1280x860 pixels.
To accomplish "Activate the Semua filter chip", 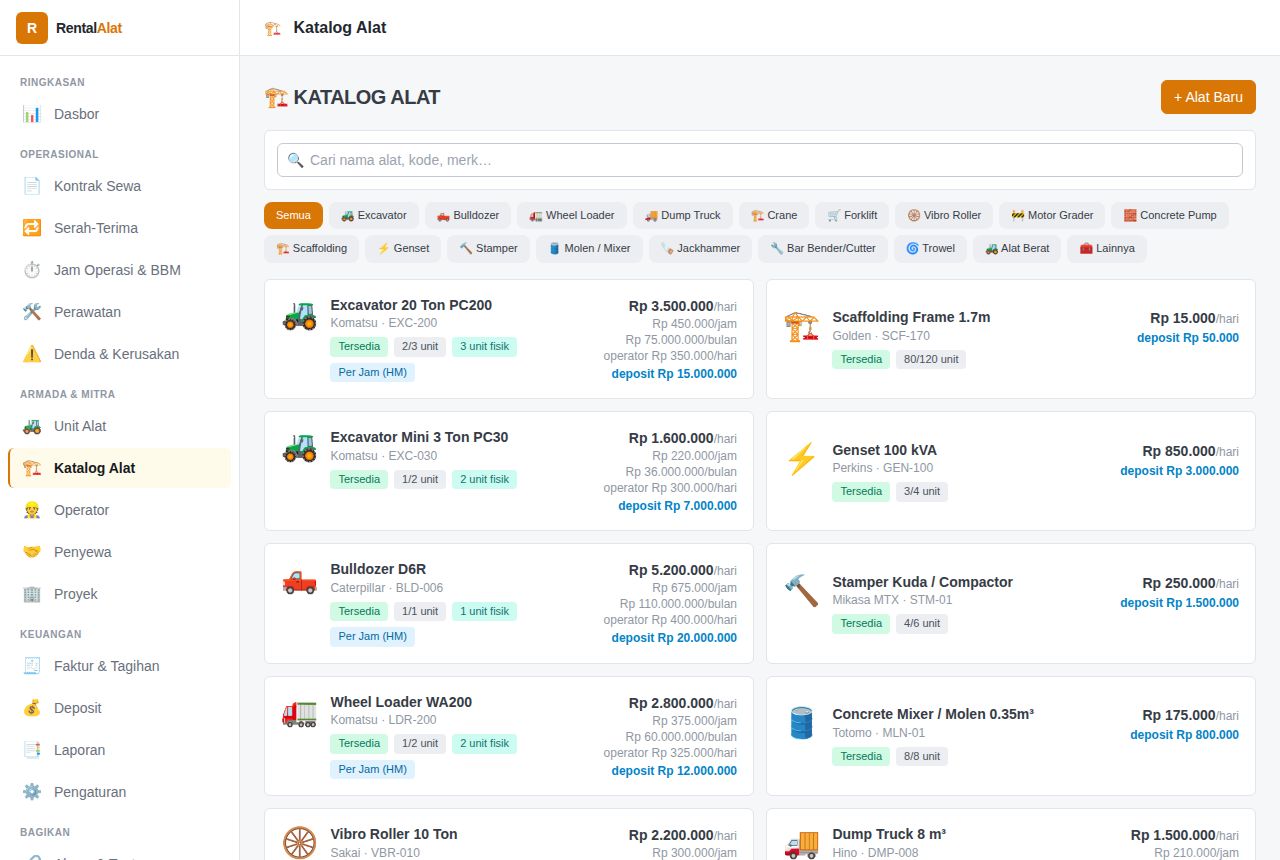I will [x=293, y=215].
